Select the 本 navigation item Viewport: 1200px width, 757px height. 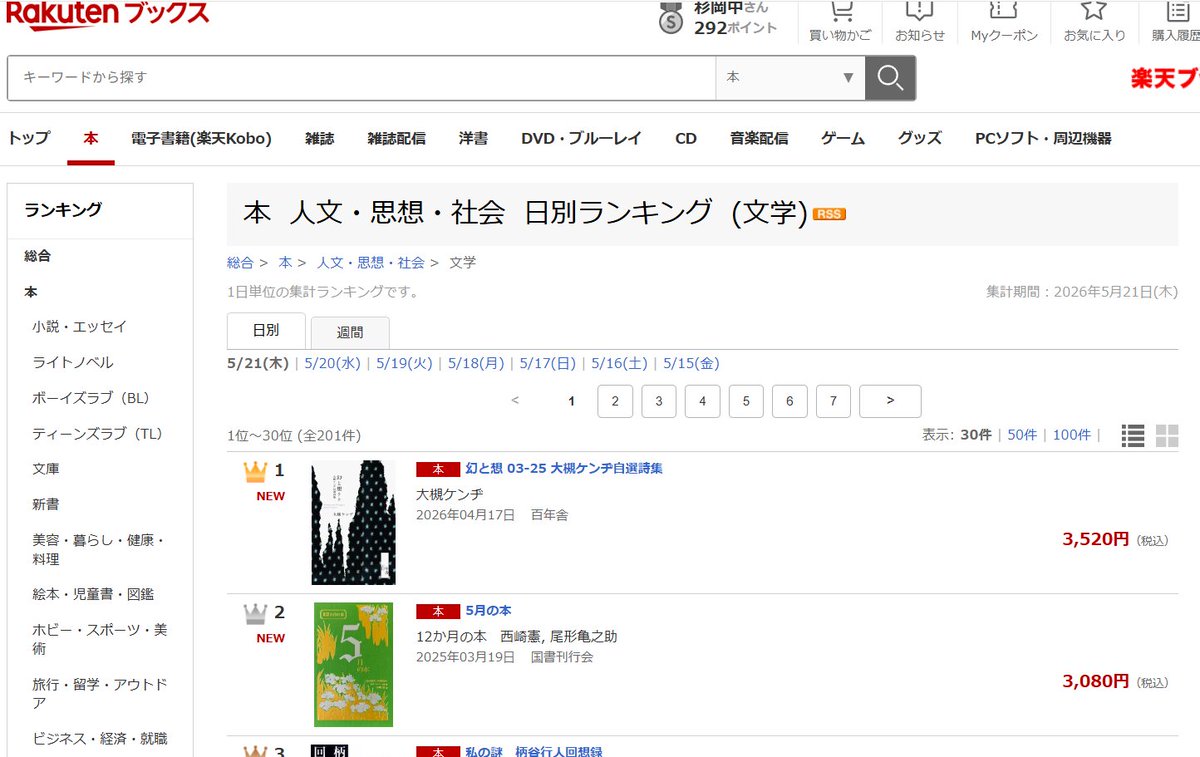coord(91,139)
